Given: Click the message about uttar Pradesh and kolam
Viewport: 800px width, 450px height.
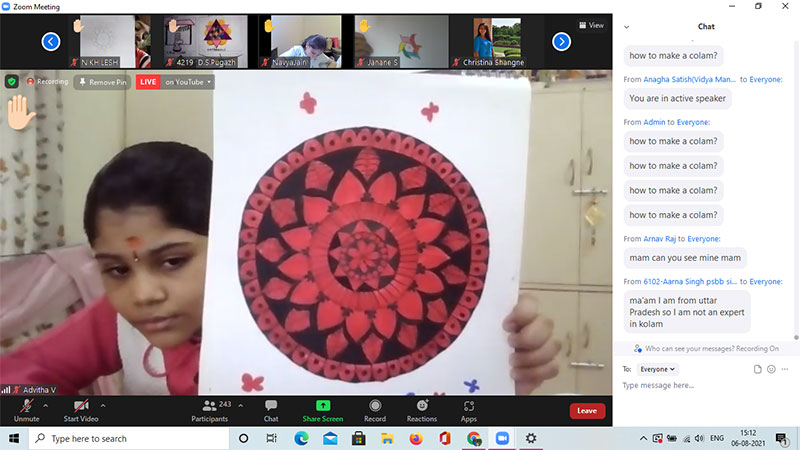Looking at the screenshot, I should [687, 312].
